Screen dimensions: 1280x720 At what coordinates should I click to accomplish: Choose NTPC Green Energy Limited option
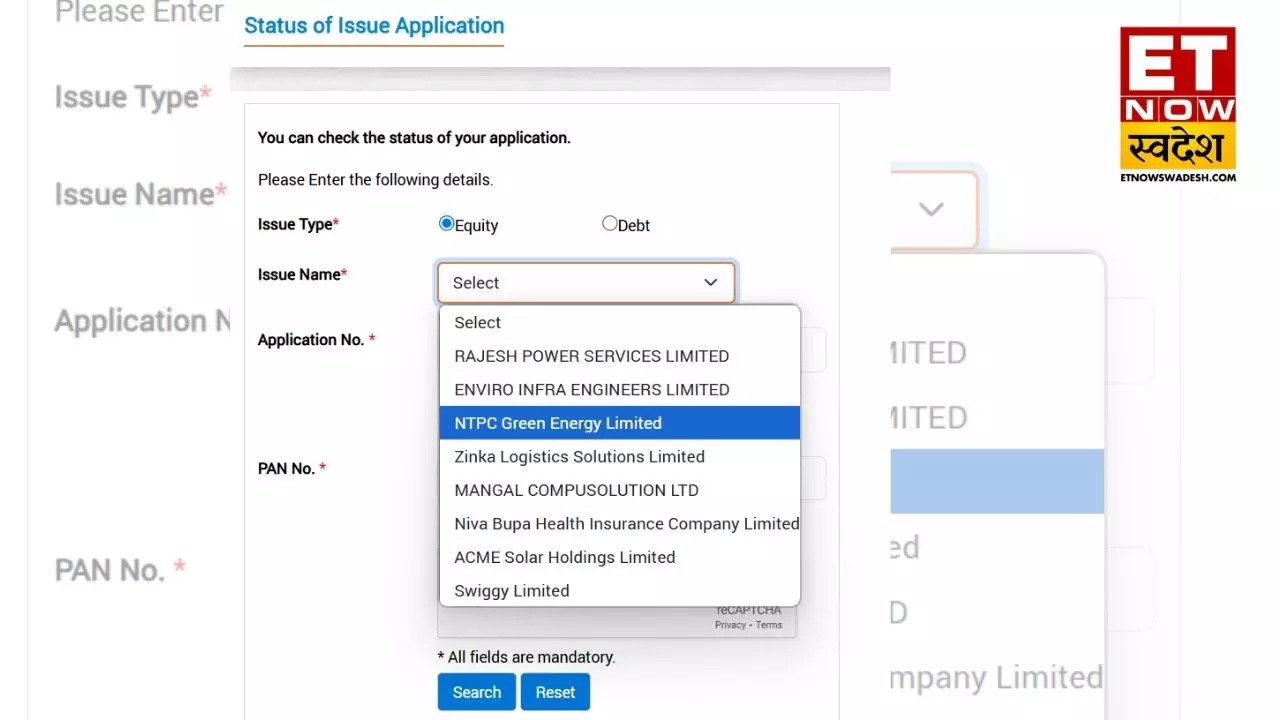(620, 423)
